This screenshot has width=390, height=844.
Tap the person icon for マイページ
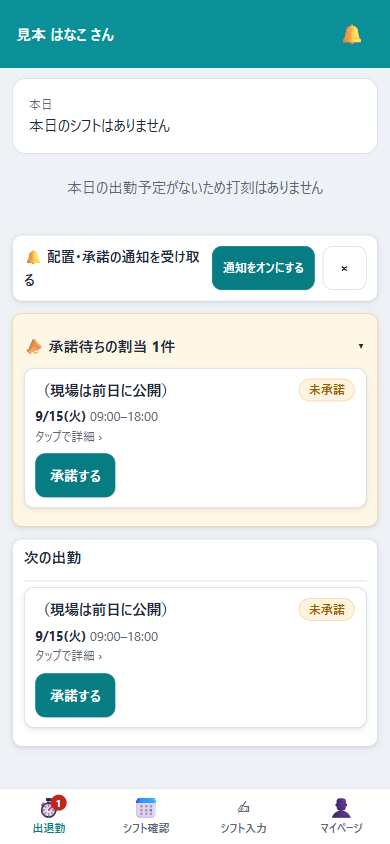[341, 808]
